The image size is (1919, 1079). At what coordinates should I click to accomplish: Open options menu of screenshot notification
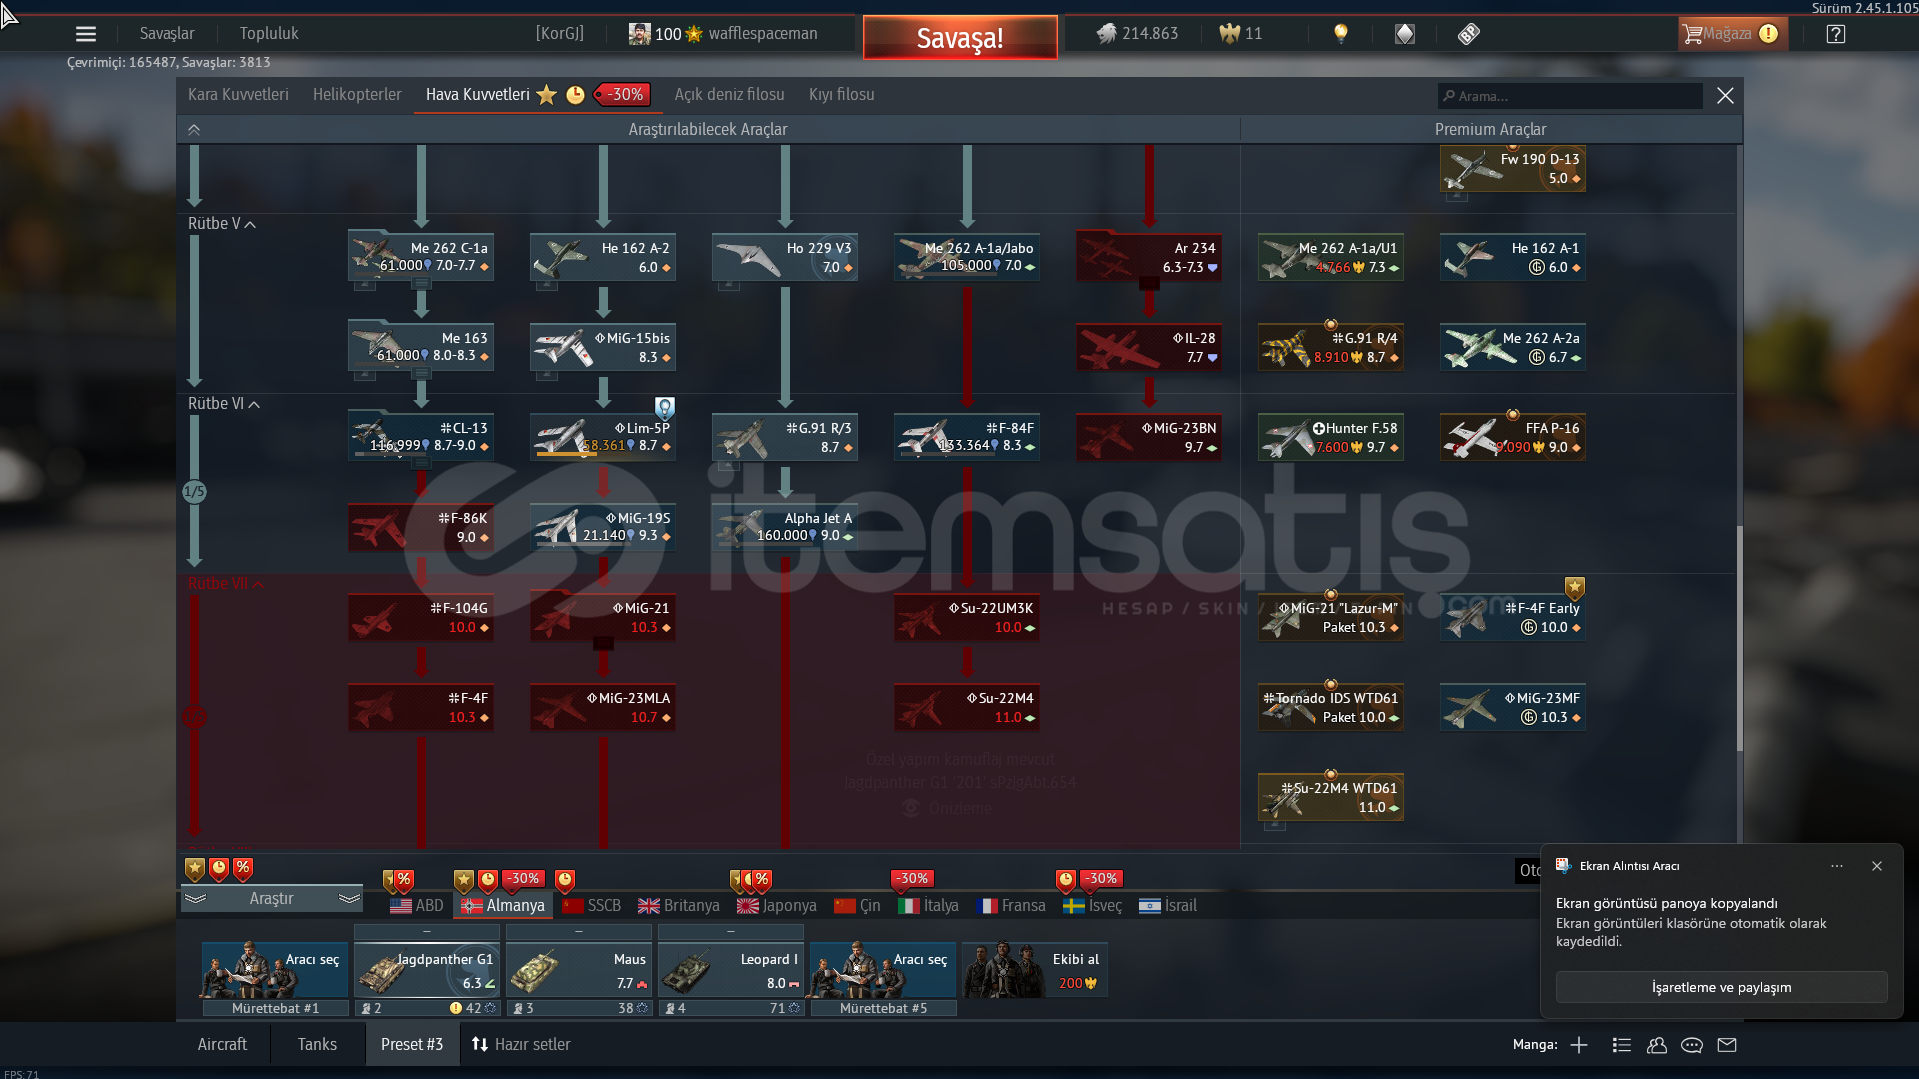click(1837, 866)
